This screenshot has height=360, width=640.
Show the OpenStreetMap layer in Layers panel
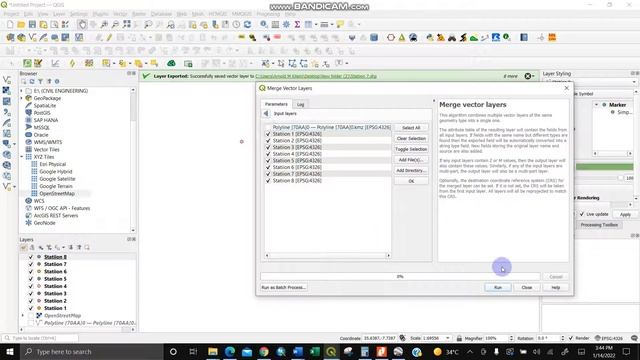31,316
